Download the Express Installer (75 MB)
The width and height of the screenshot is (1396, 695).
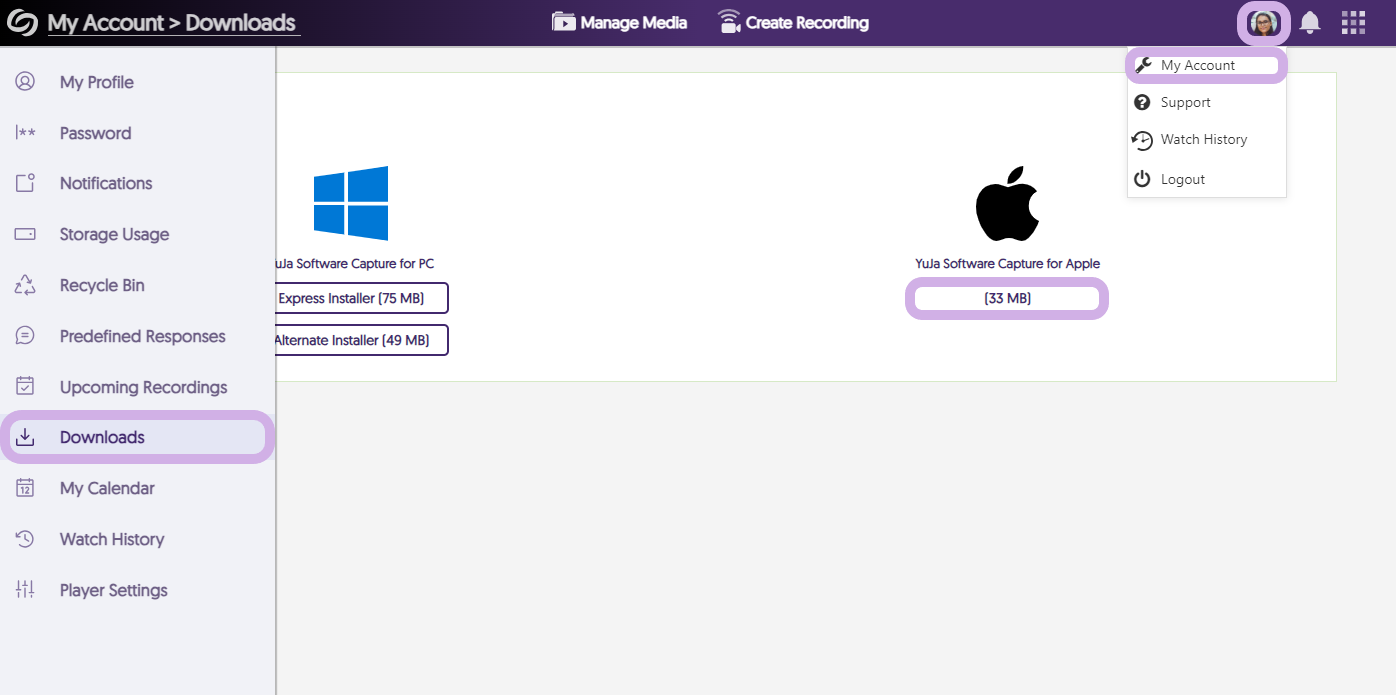tap(362, 298)
